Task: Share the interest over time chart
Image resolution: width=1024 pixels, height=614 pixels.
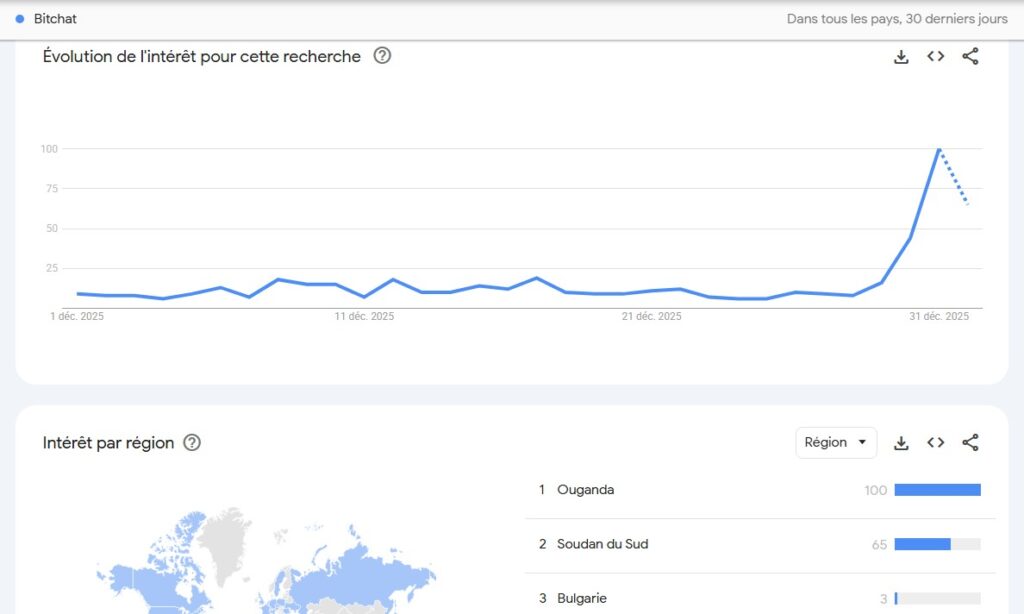Action: click(970, 57)
